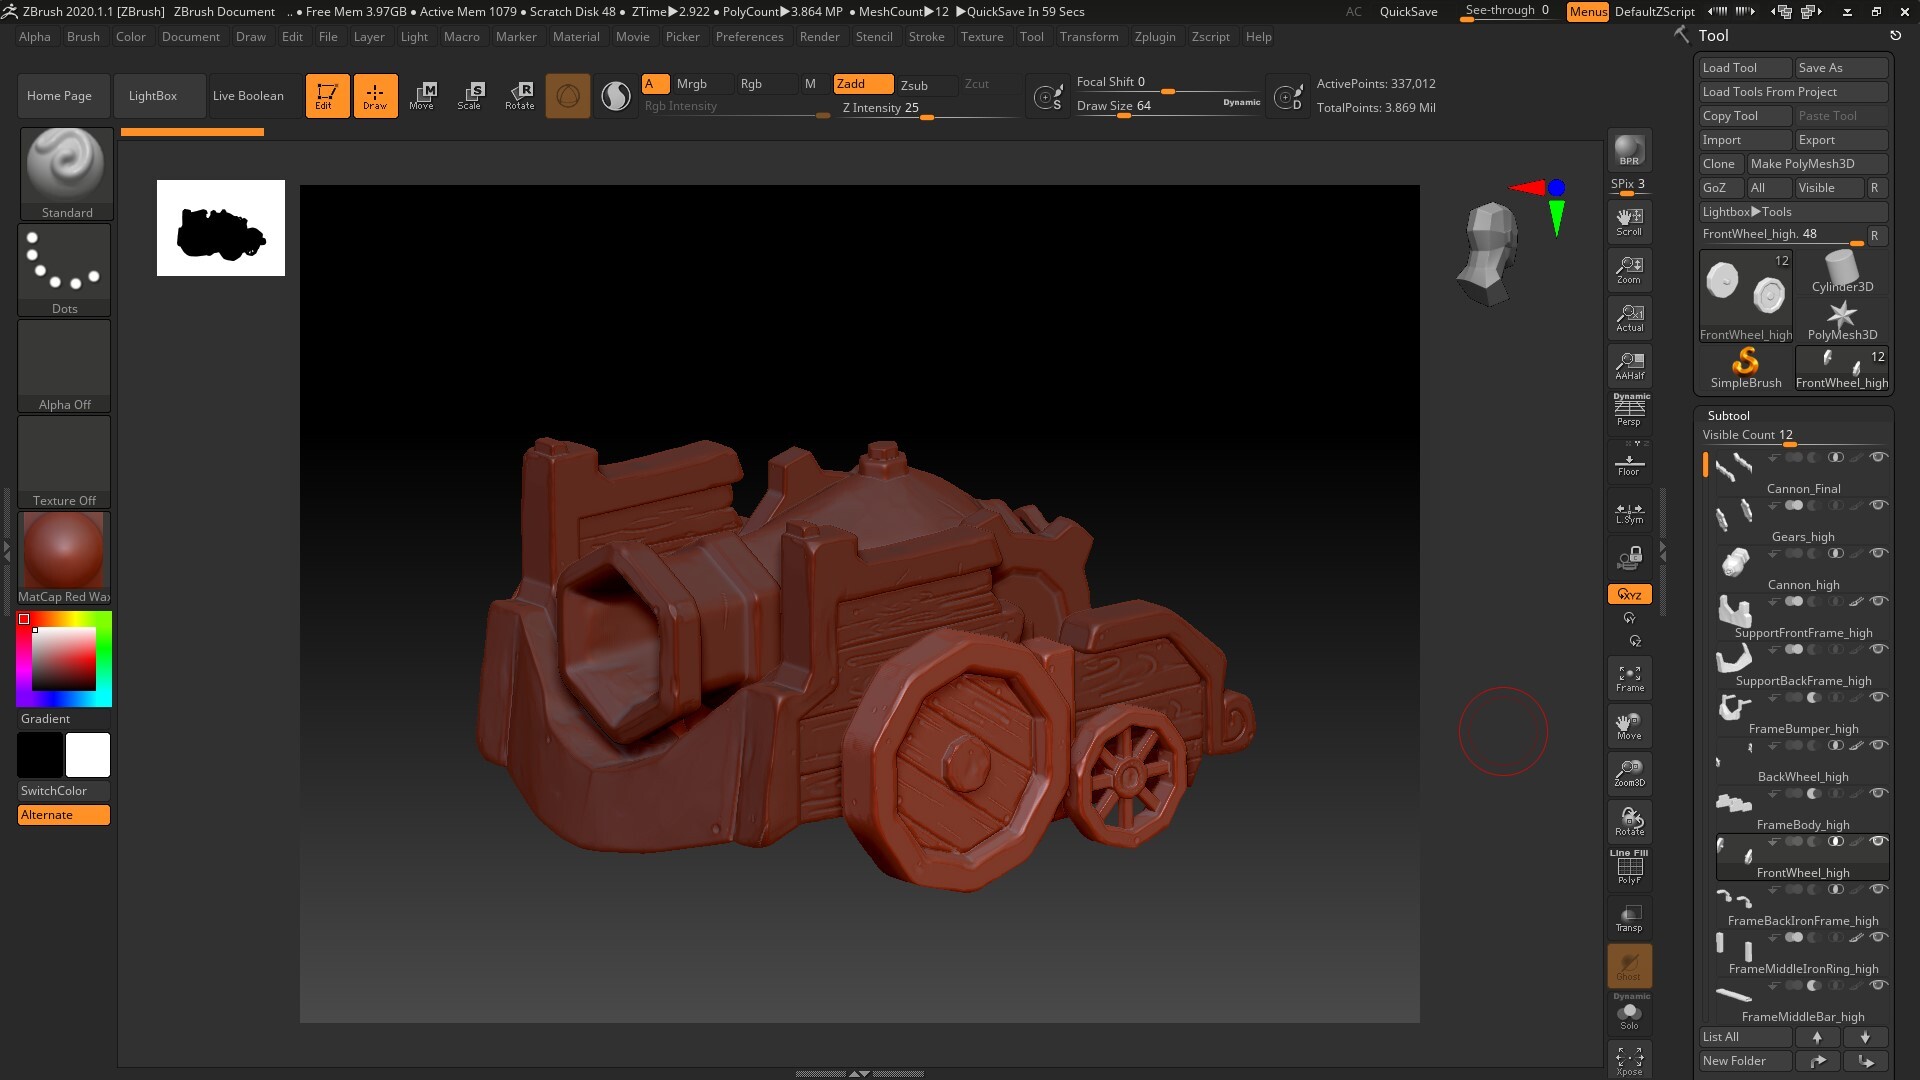
Task: Enable PolyF line fill display
Action: 1629,868
